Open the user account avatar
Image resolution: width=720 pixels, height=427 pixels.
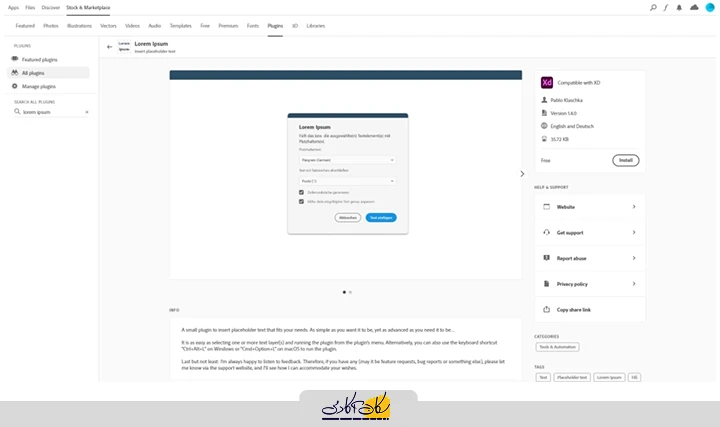(x=708, y=7)
